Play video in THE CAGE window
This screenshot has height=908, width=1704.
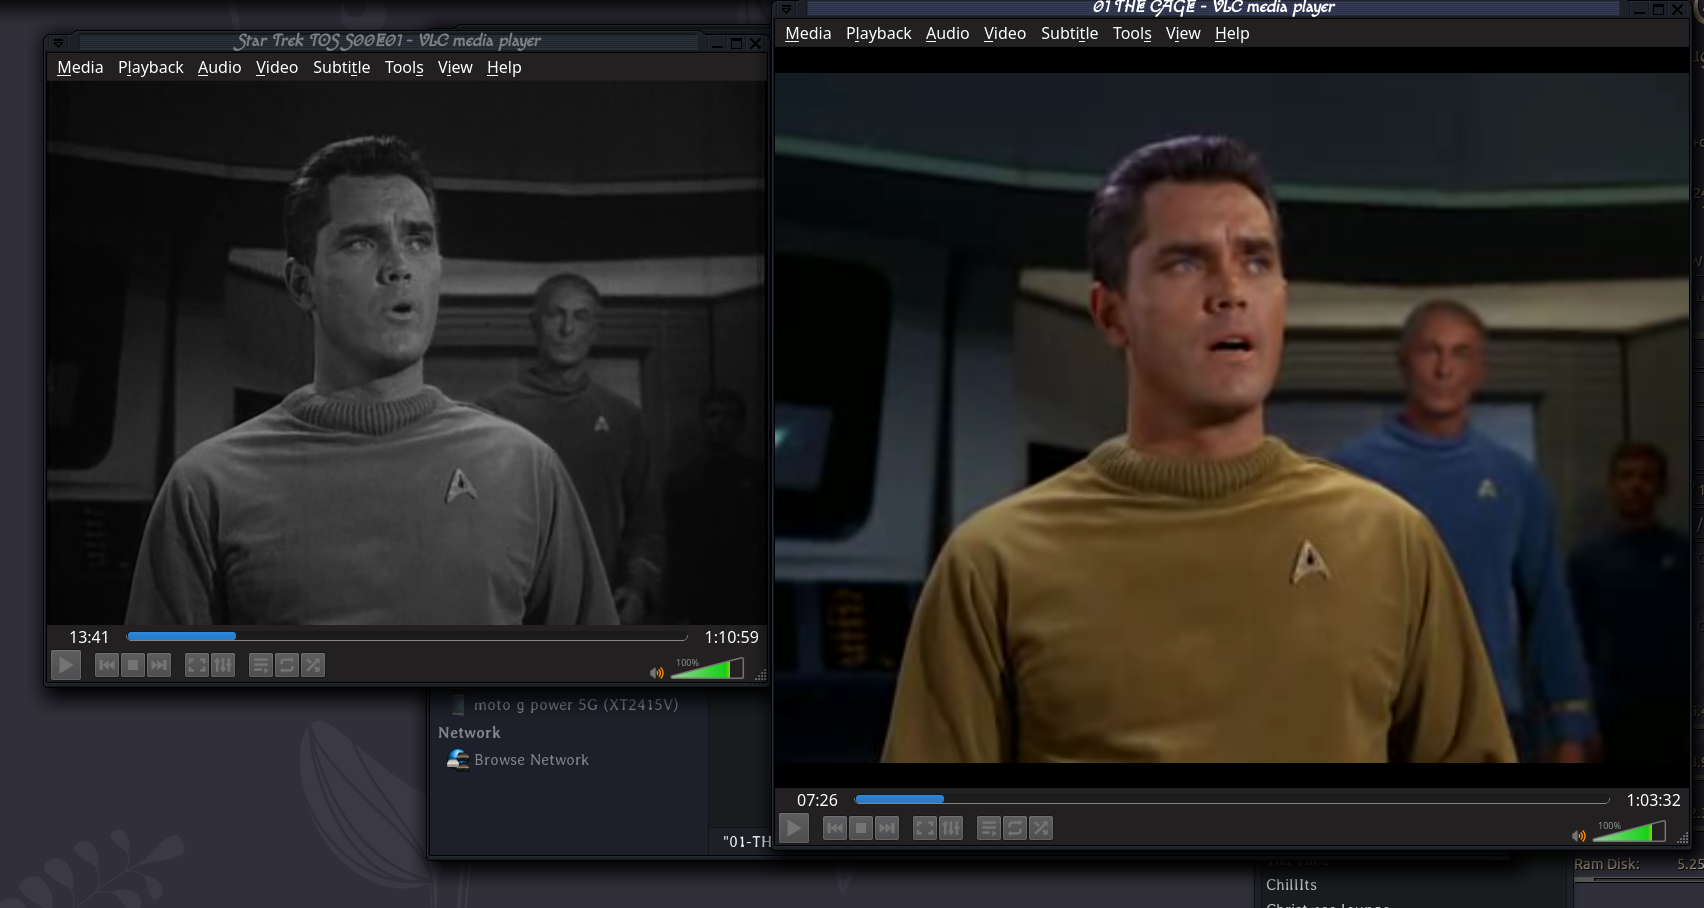pos(793,828)
